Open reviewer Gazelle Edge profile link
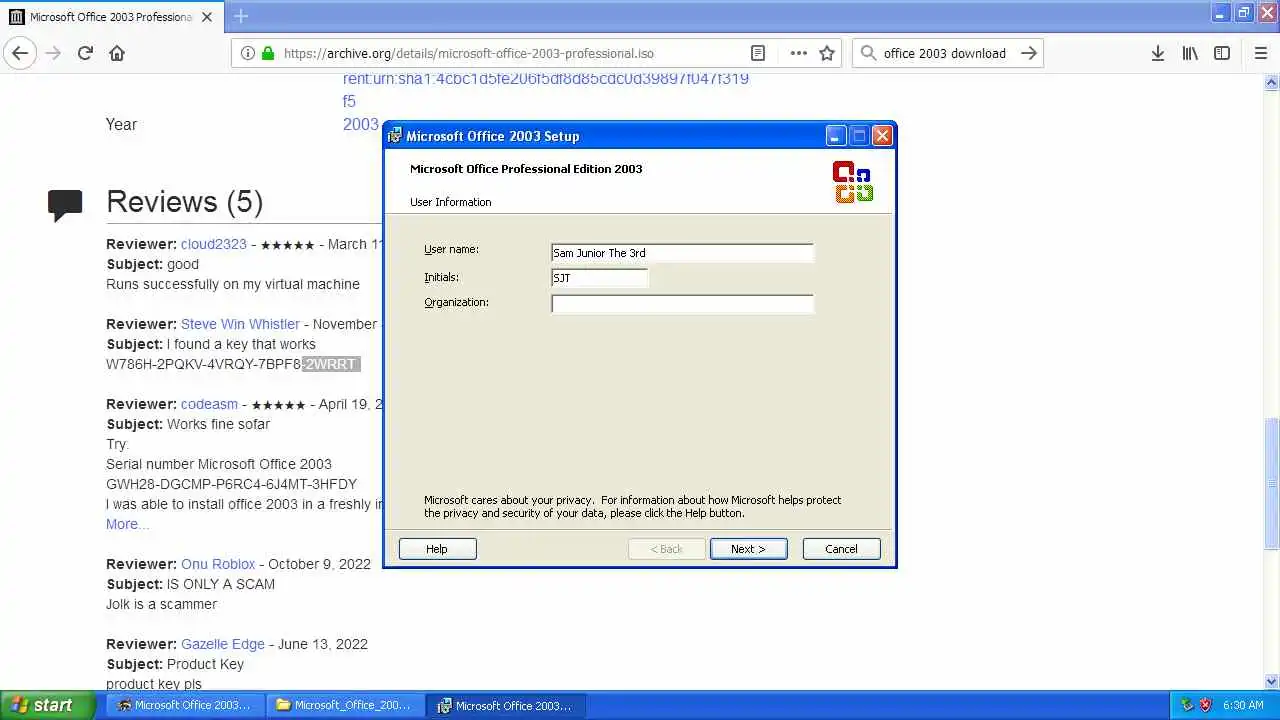 [x=223, y=644]
